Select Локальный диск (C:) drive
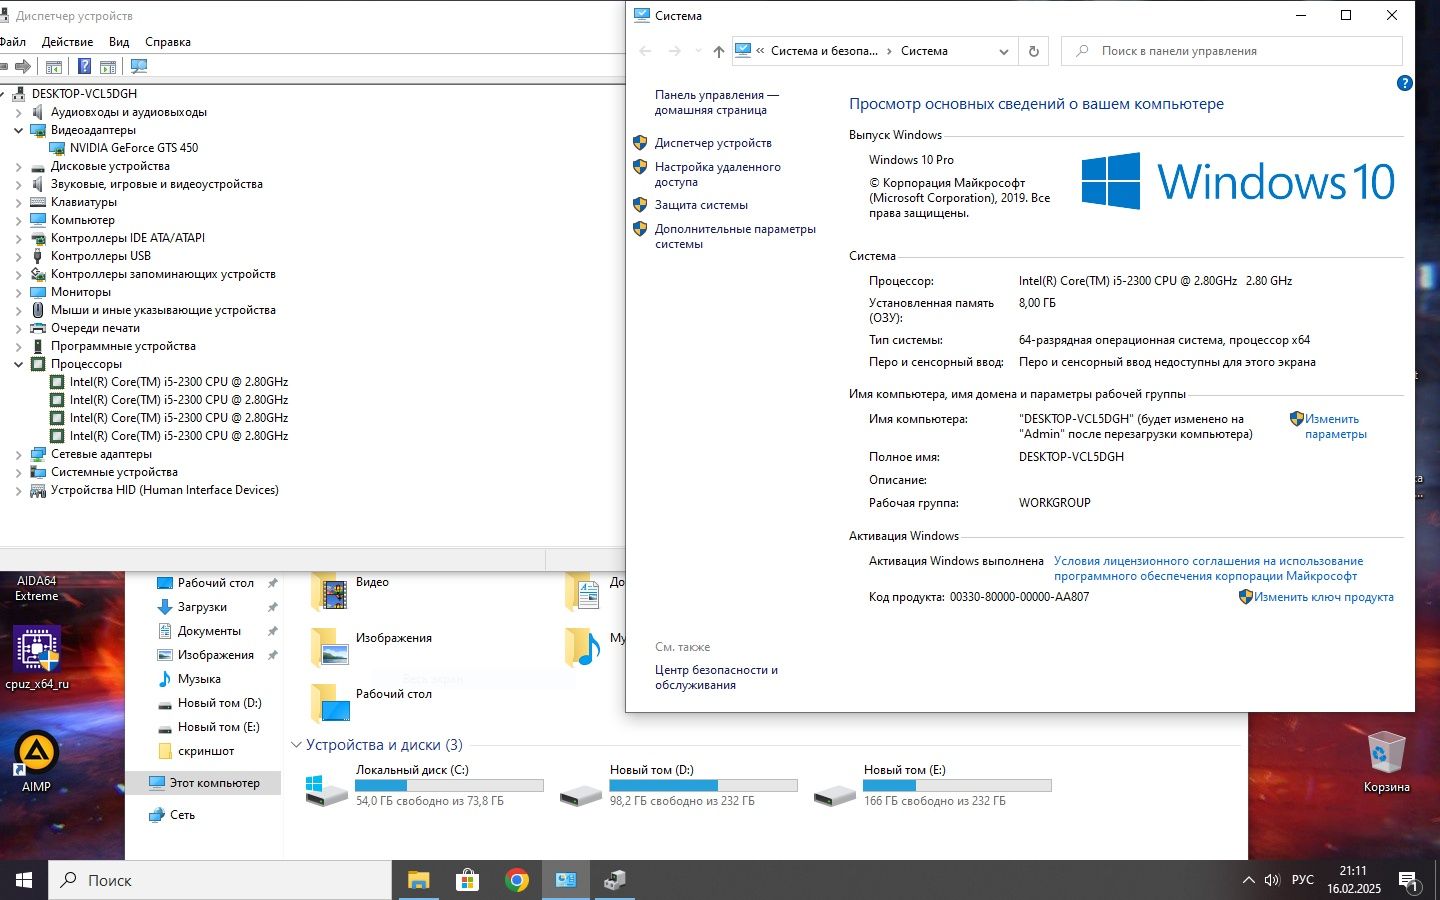 [424, 785]
